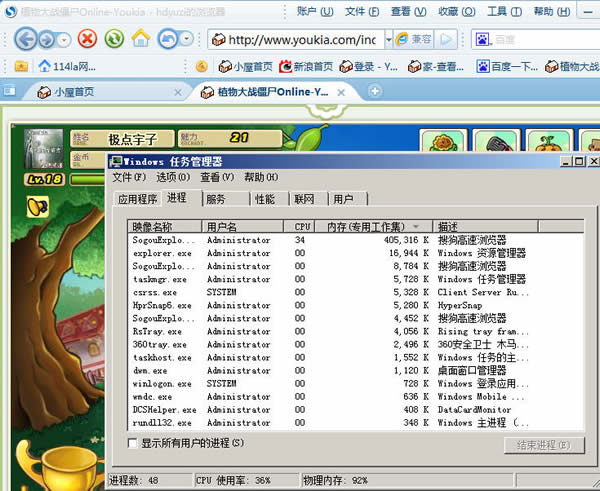Click the shovel game button

tap(497, 141)
